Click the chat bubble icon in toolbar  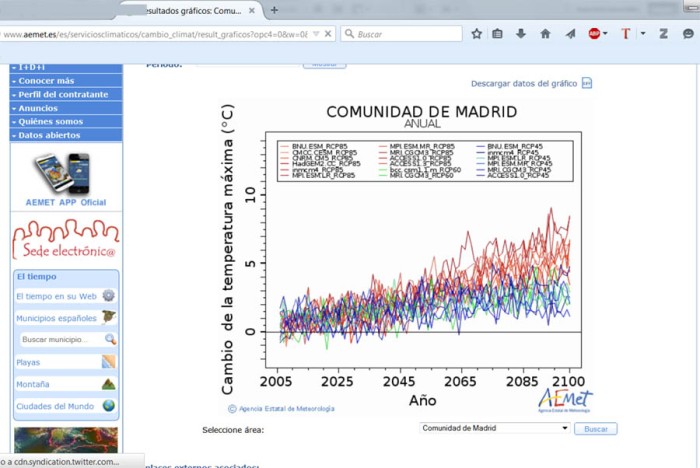[x=689, y=33]
